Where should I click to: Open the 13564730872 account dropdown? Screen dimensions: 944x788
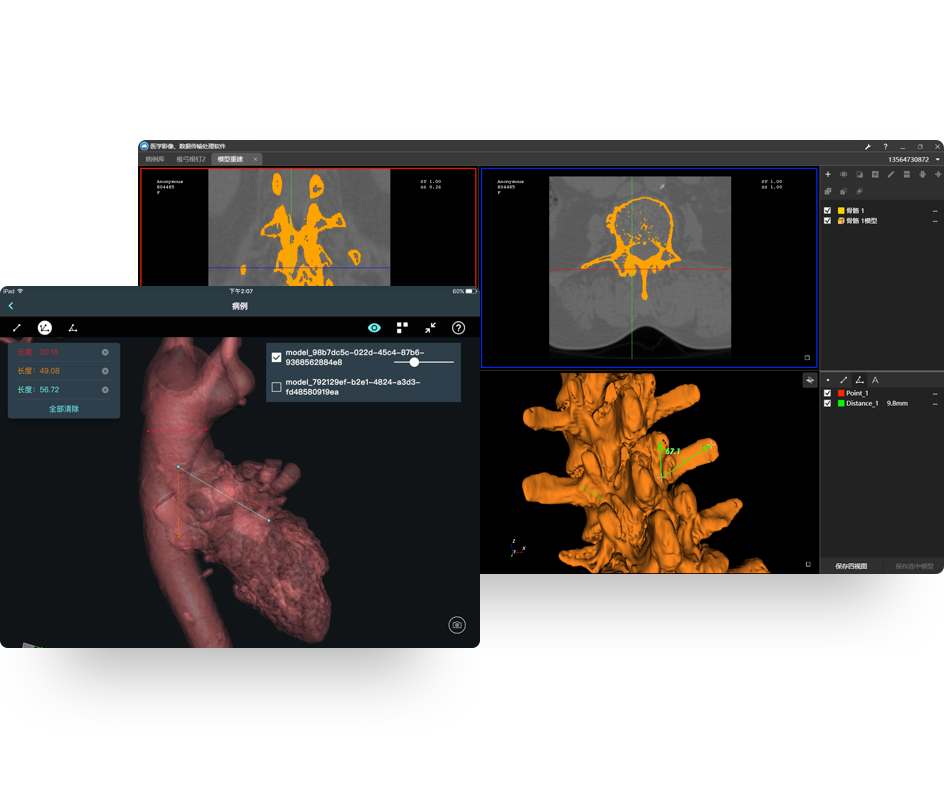coord(937,160)
